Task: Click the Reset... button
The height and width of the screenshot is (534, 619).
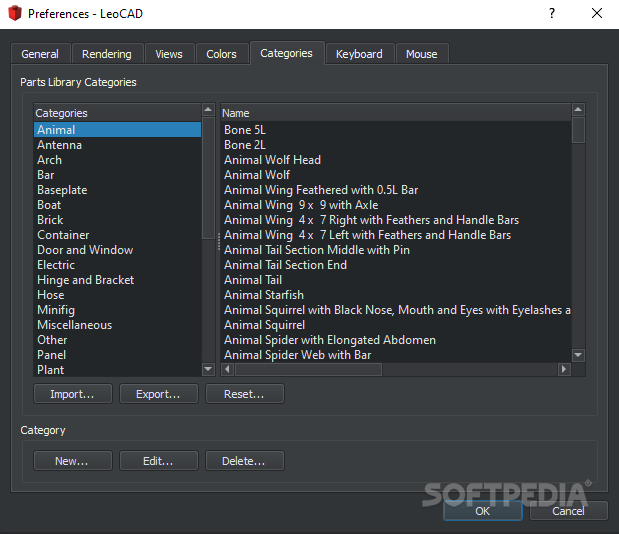Action: [244, 394]
